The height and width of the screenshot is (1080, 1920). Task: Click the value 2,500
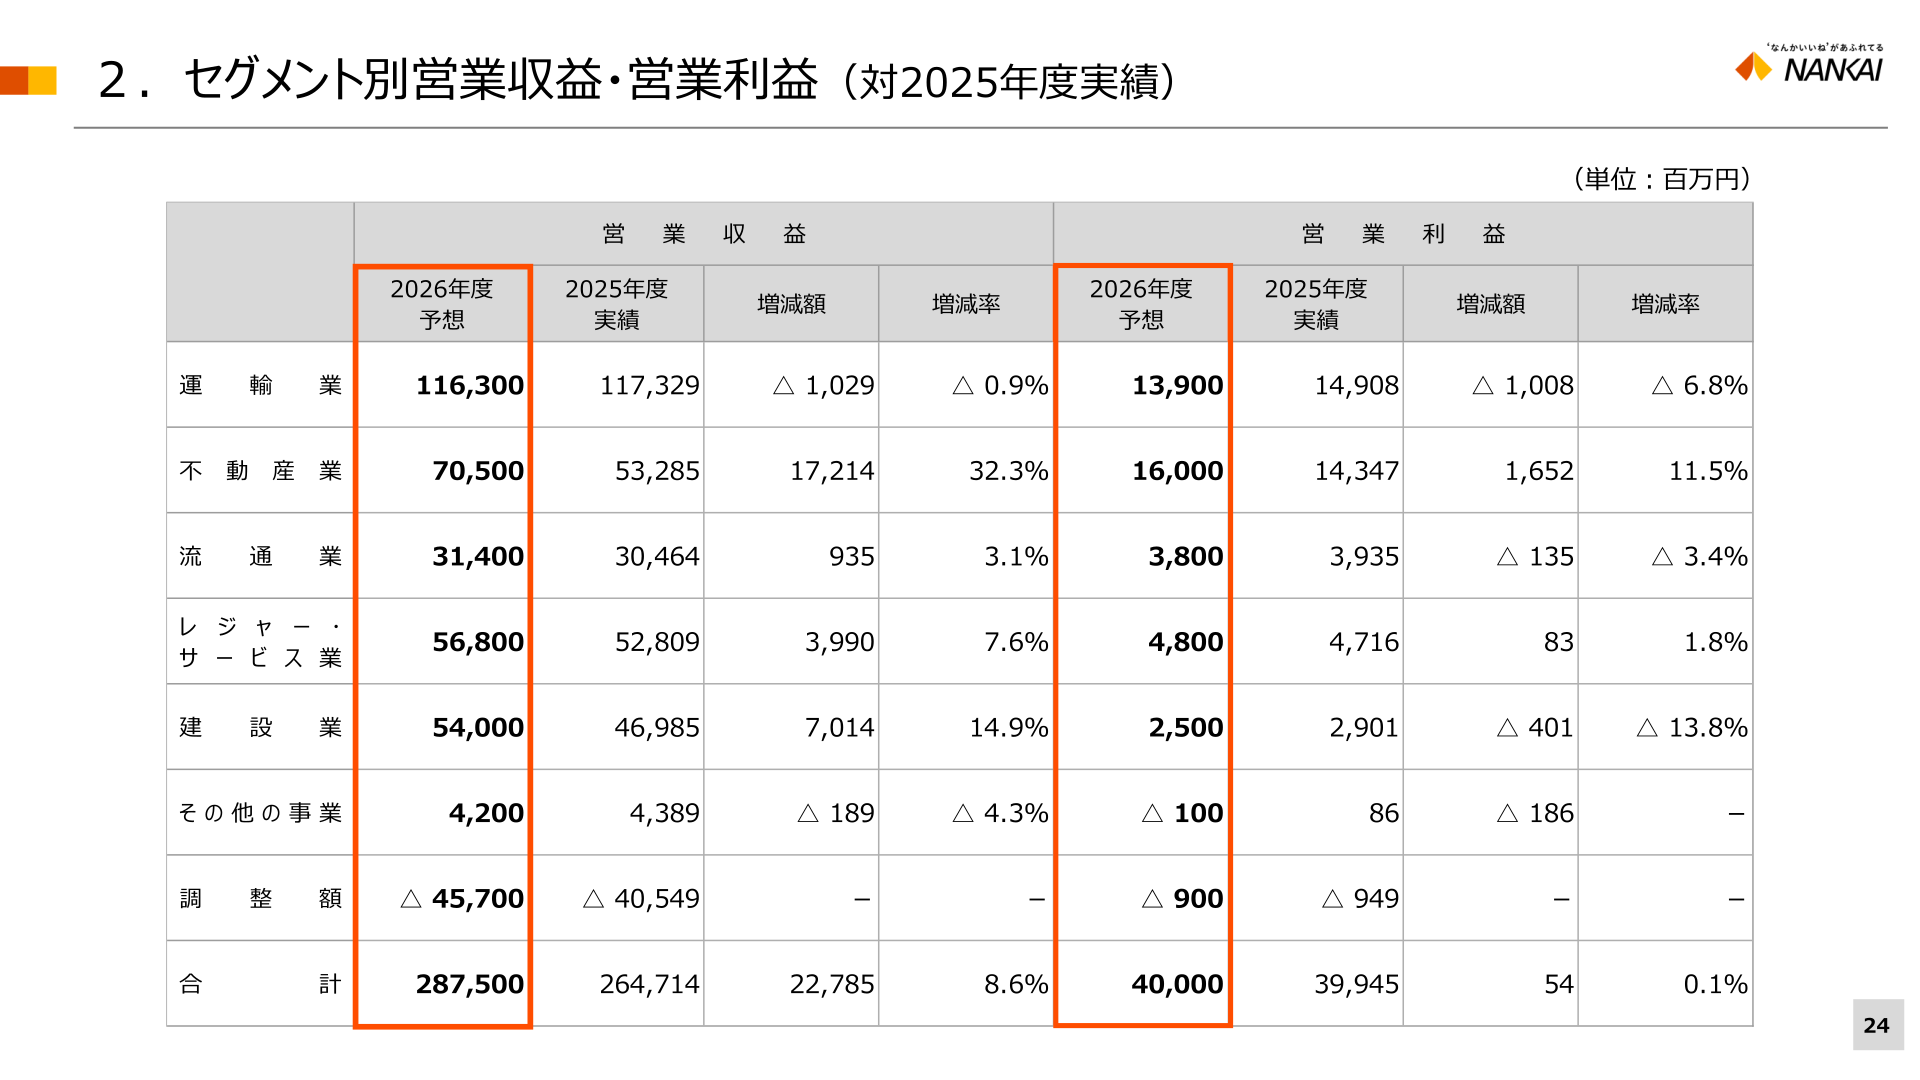coord(1185,727)
